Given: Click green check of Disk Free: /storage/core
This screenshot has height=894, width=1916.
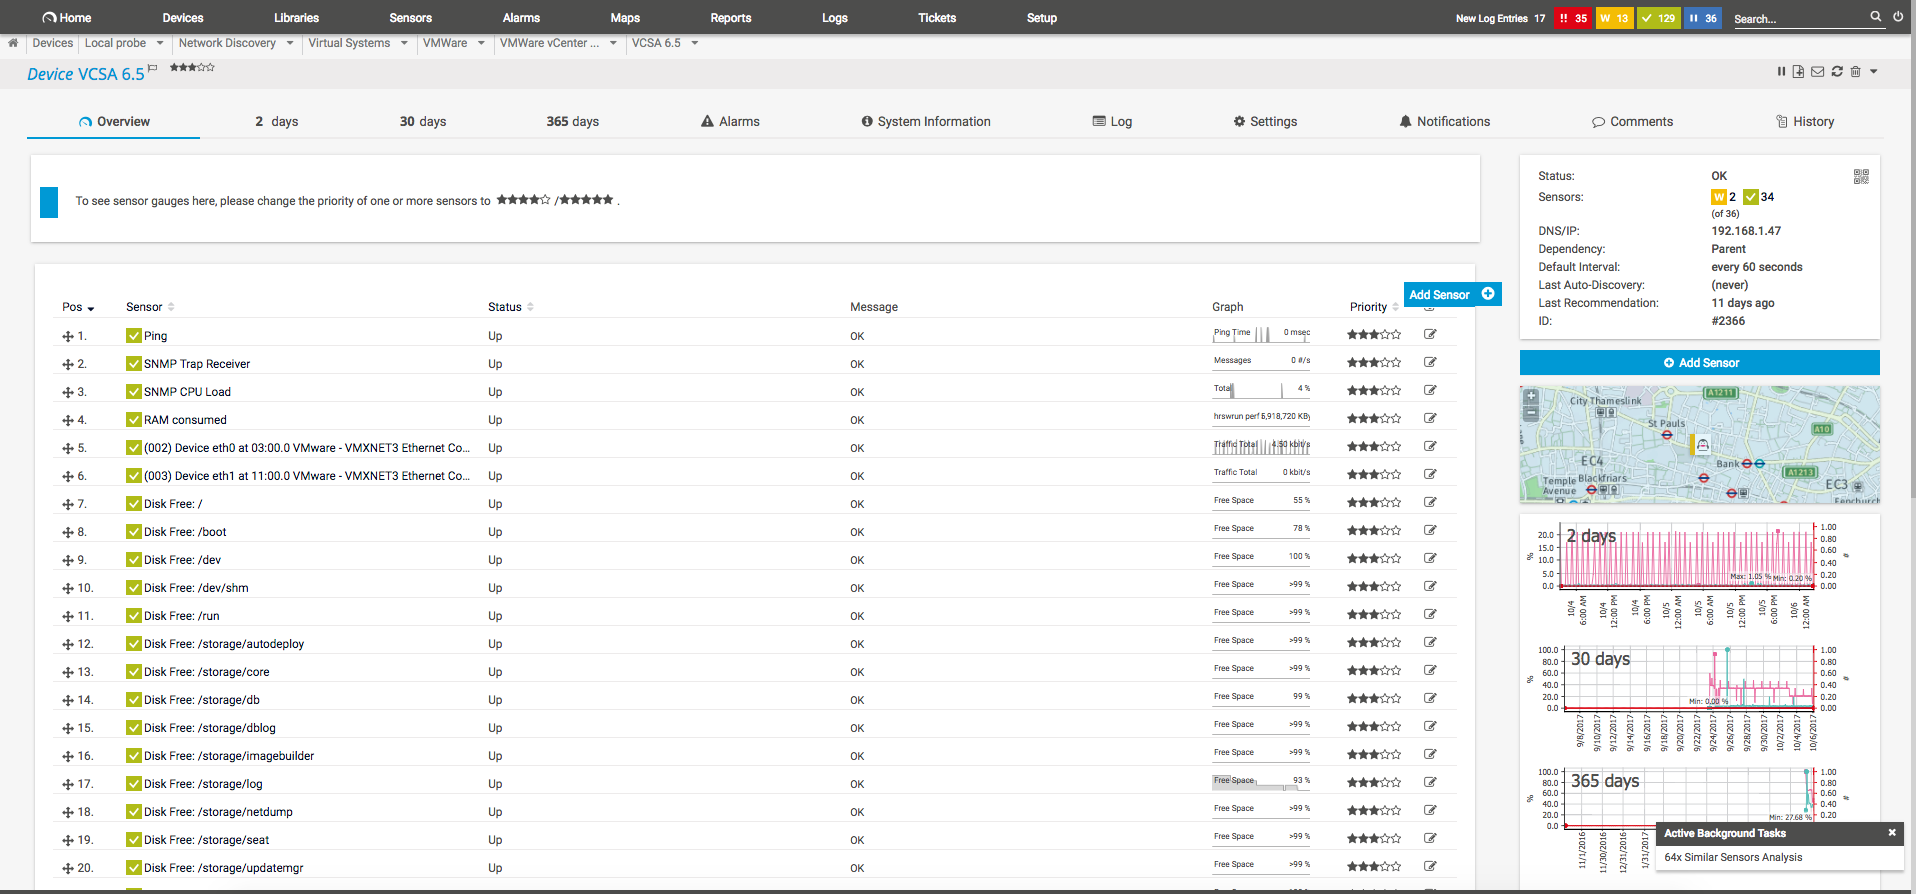Looking at the screenshot, I should (x=134, y=671).
